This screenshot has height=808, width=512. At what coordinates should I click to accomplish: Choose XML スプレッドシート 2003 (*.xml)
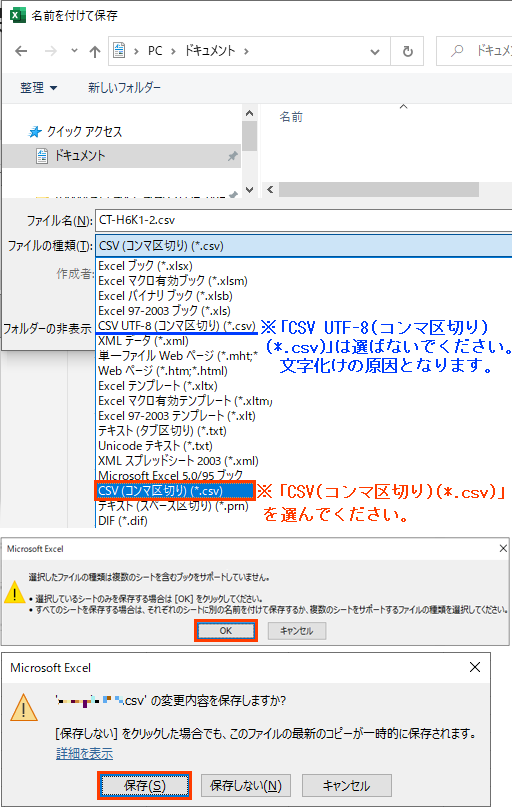(178, 460)
